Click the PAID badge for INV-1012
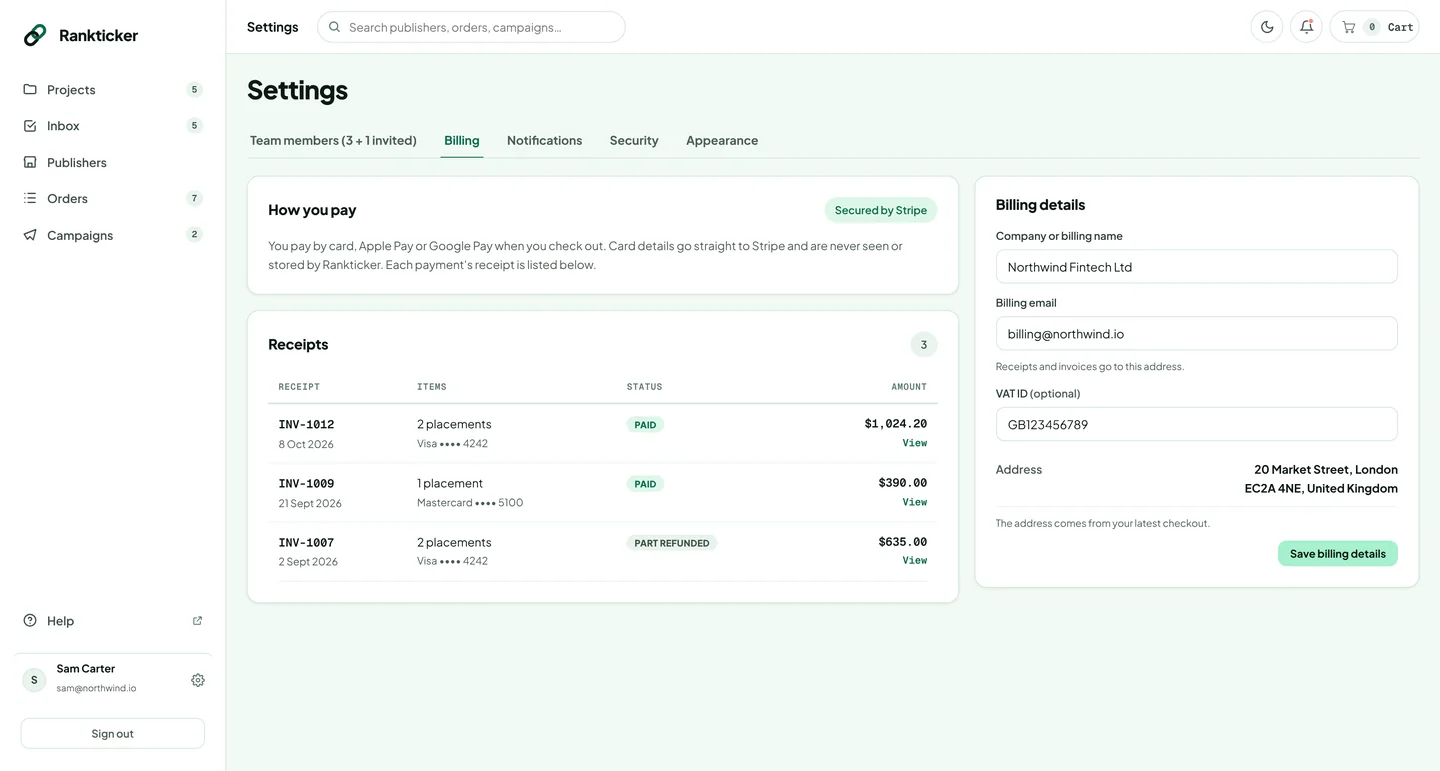The height and width of the screenshot is (771, 1440). point(645,425)
